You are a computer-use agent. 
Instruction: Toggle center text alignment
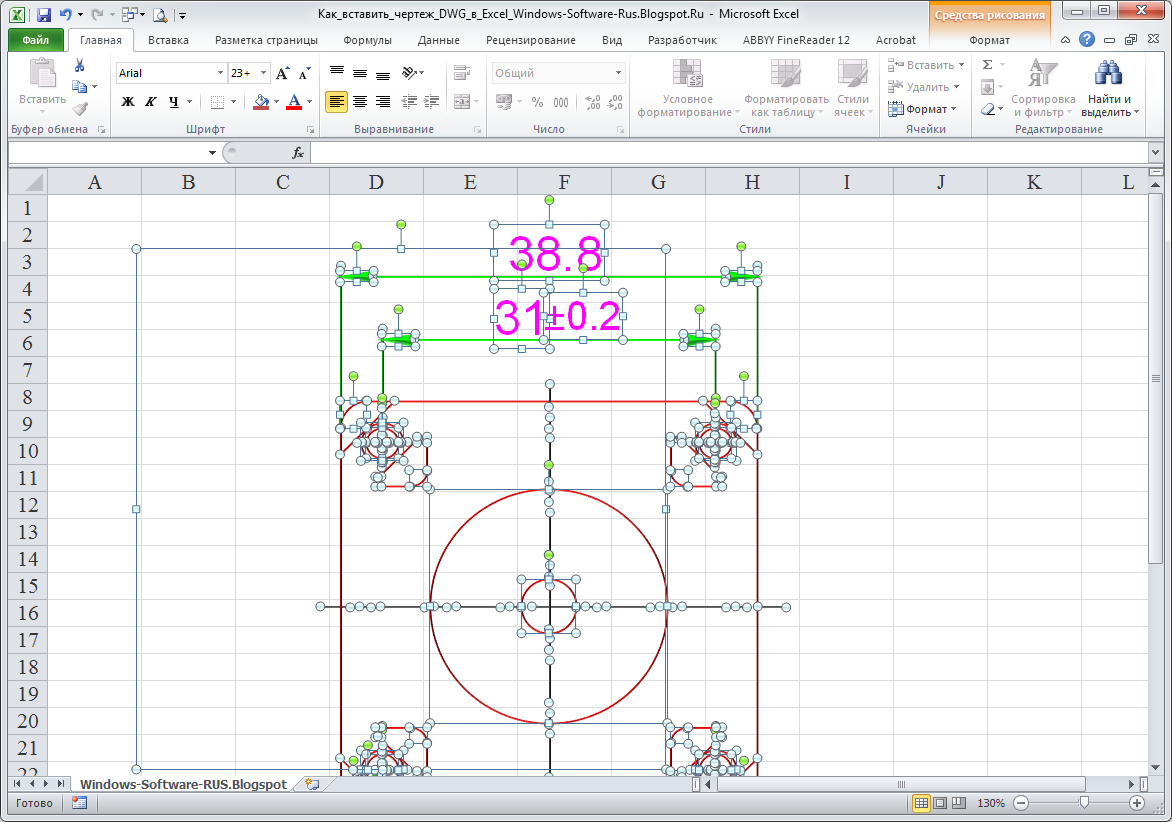[360, 102]
